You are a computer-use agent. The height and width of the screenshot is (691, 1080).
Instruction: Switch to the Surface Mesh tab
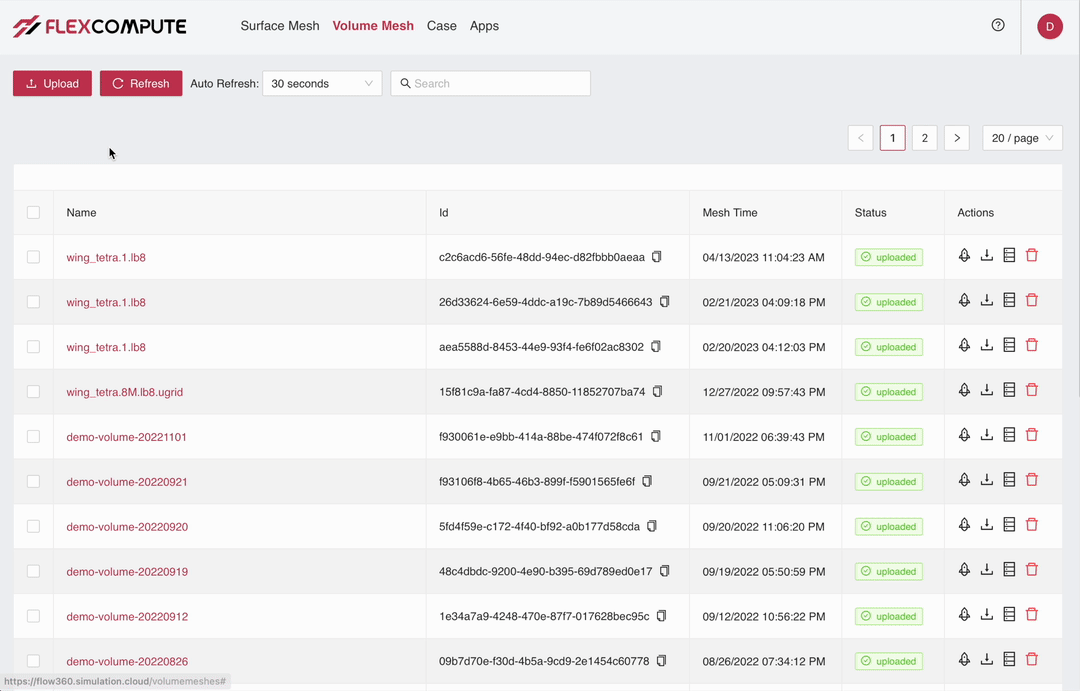tap(280, 26)
